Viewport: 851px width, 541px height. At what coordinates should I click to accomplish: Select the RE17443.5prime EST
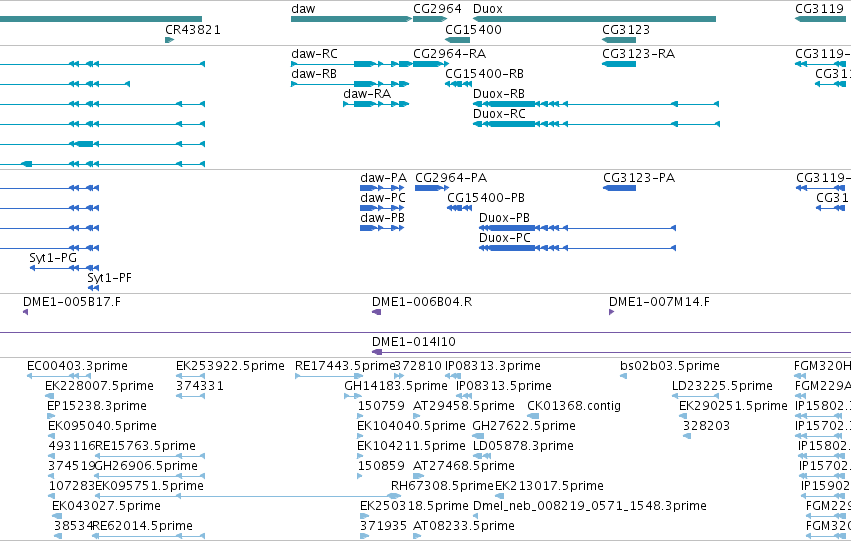tap(329, 375)
